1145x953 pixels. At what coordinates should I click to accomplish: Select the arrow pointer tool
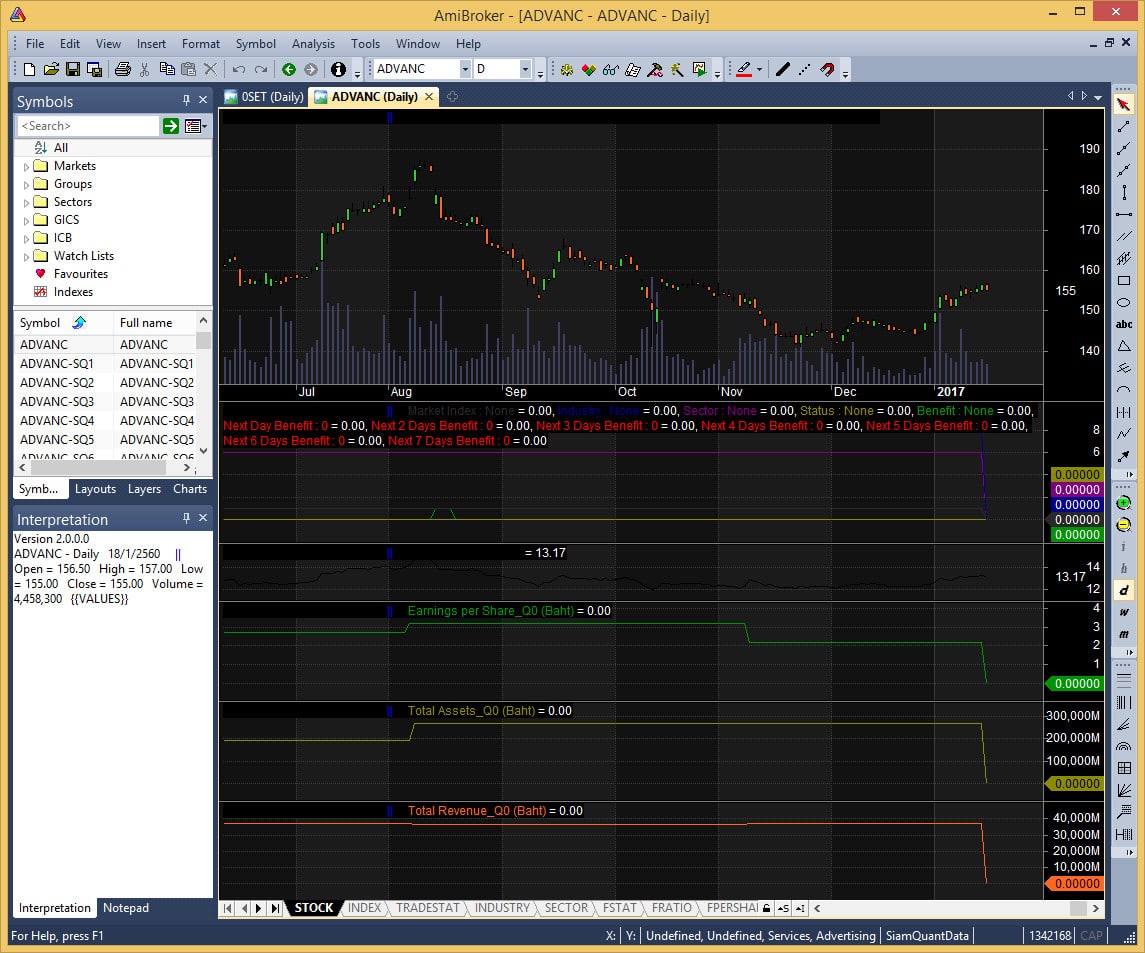click(x=1124, y=105)
